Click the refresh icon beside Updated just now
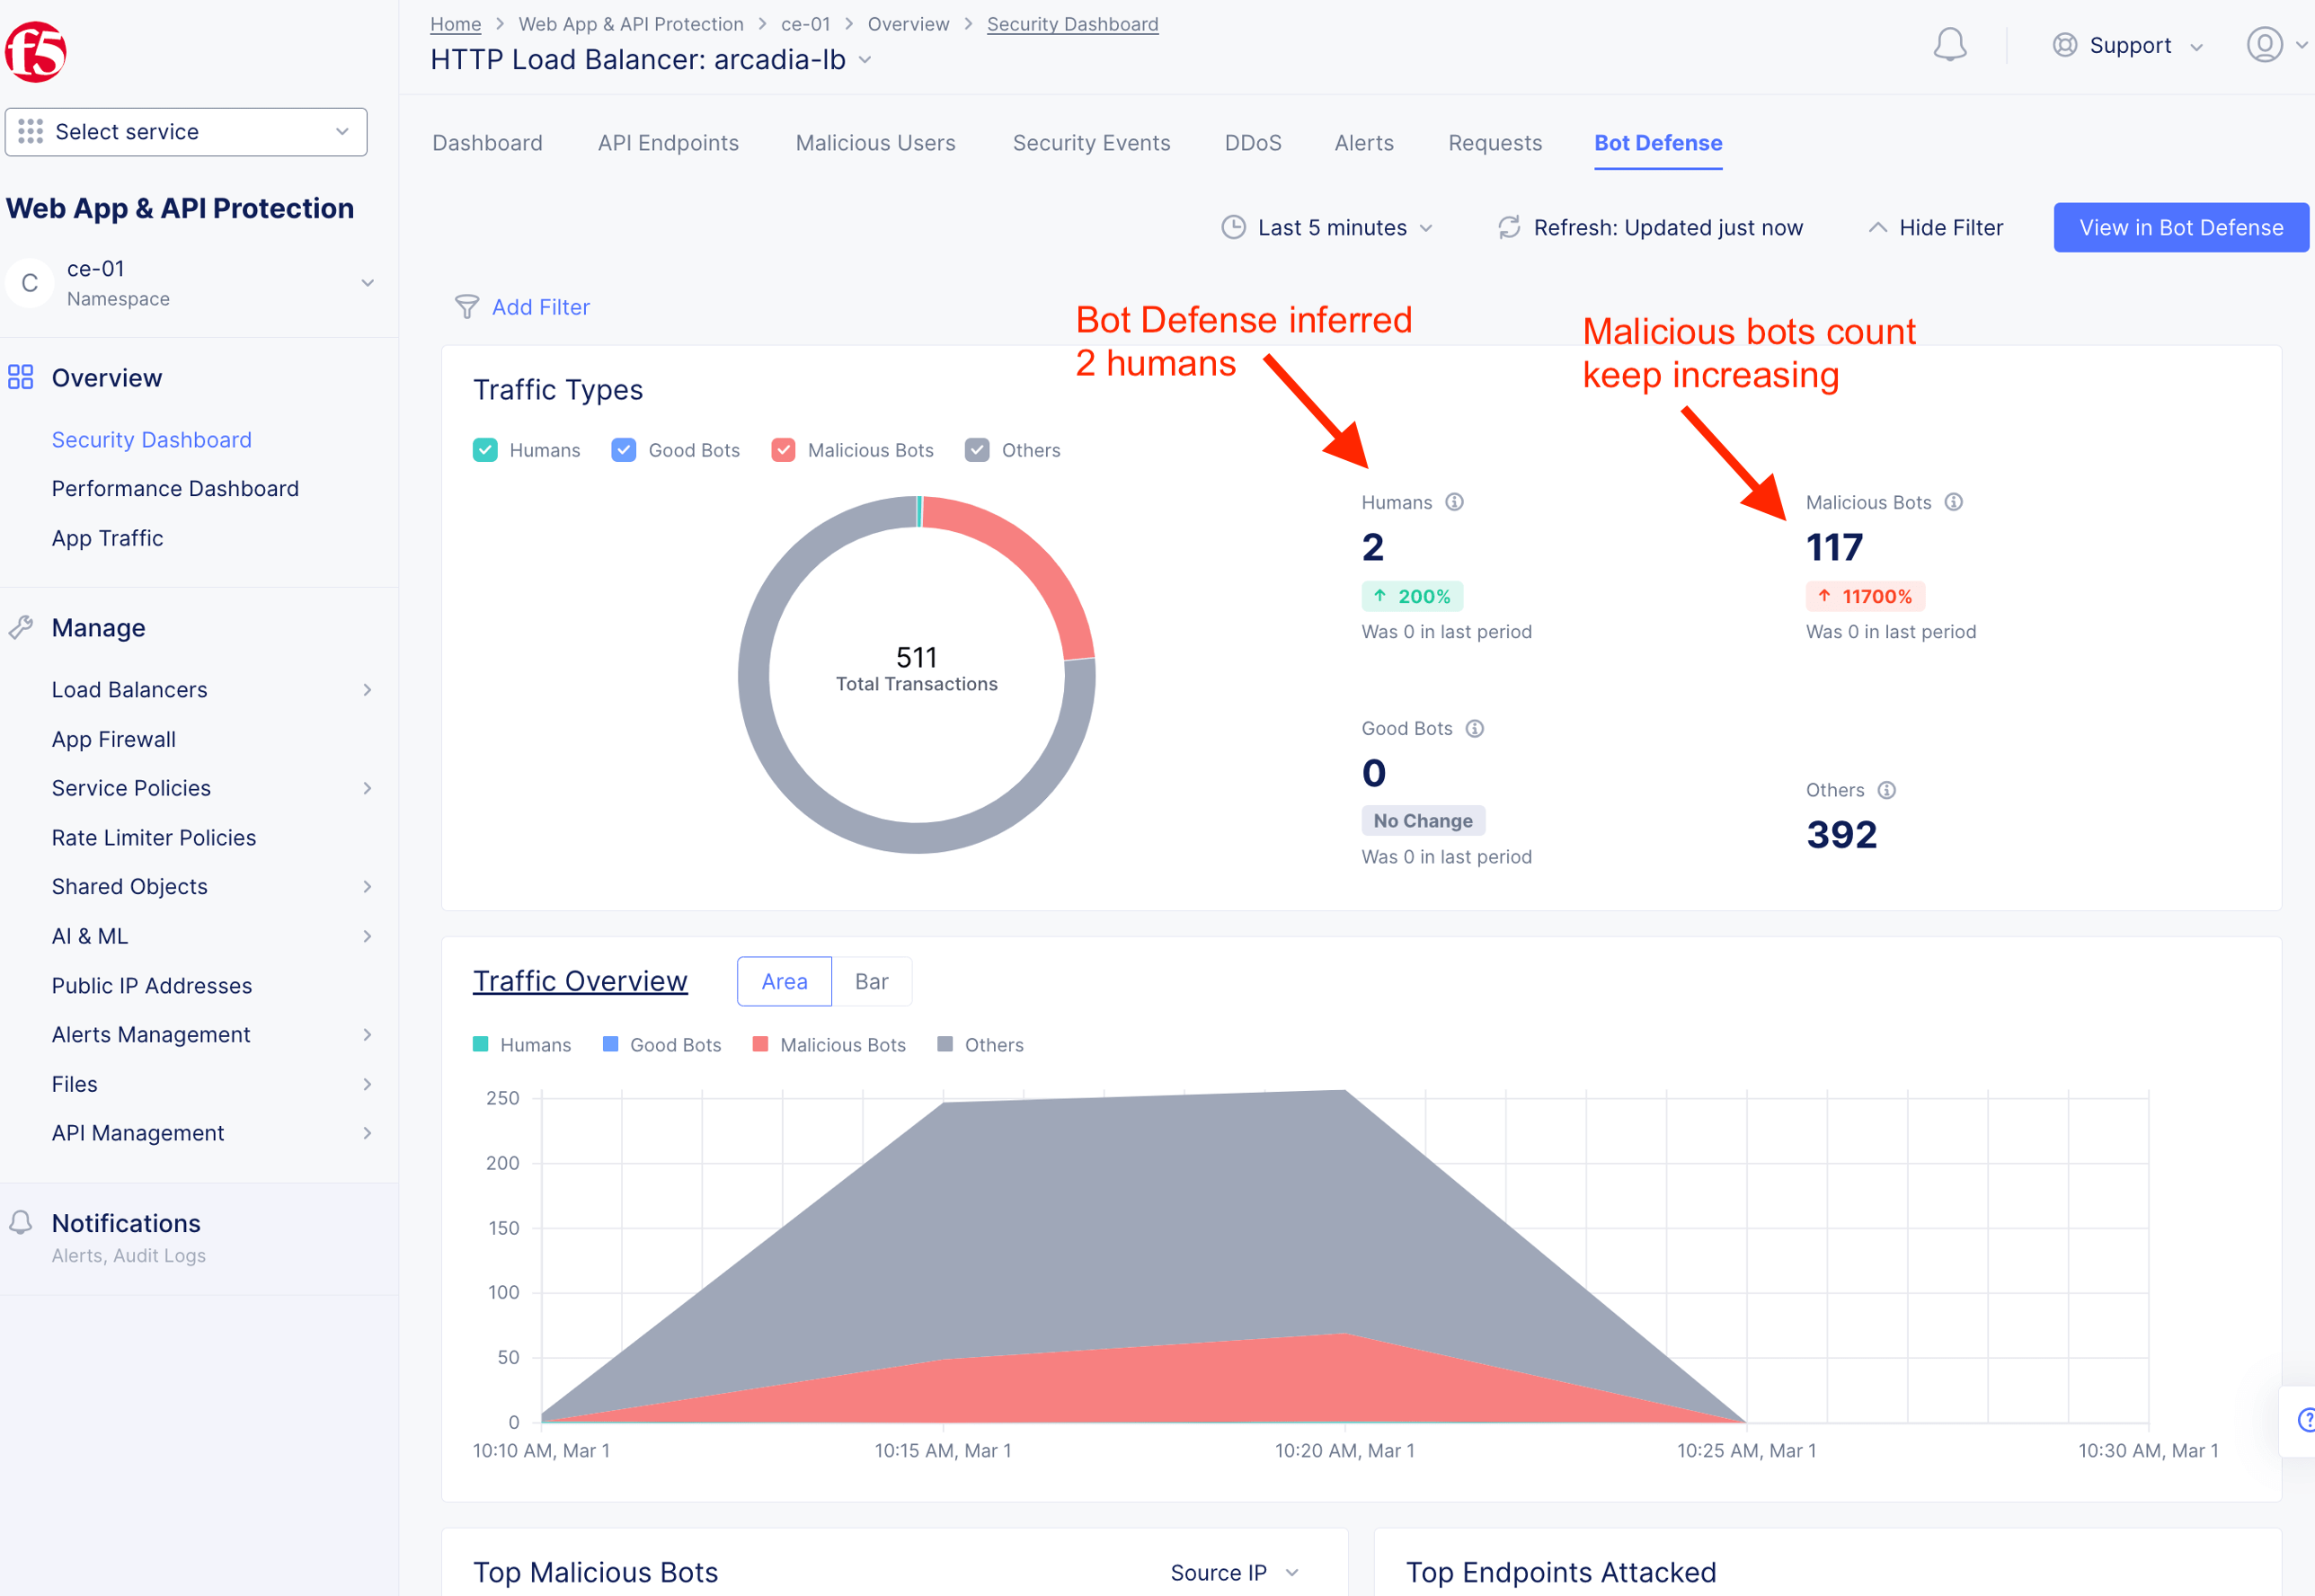Image resolution: width=2315 pixels, height=1596 pixels. coord(1508,228)
